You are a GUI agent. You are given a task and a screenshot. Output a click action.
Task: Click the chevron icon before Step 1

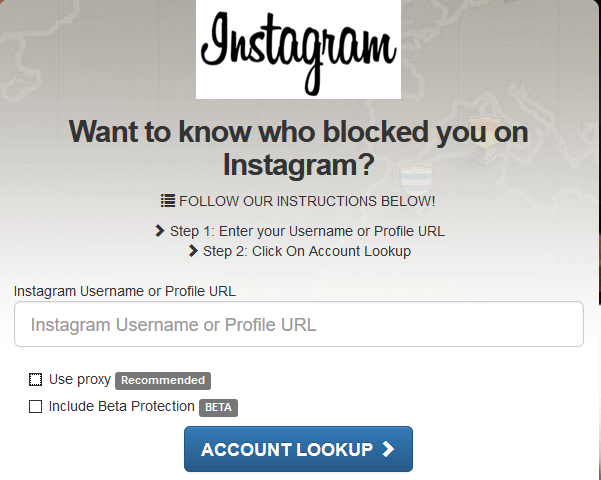[159, 231]
